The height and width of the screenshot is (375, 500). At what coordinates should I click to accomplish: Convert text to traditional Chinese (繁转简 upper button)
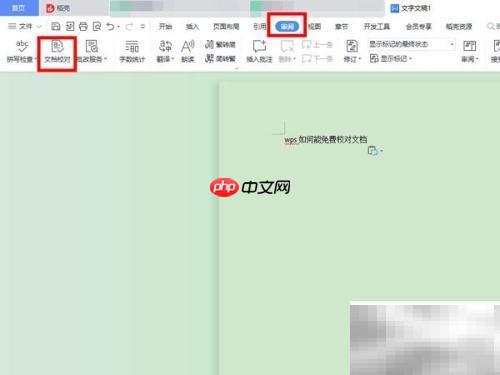pyautogui.click(x=220, y=44)
